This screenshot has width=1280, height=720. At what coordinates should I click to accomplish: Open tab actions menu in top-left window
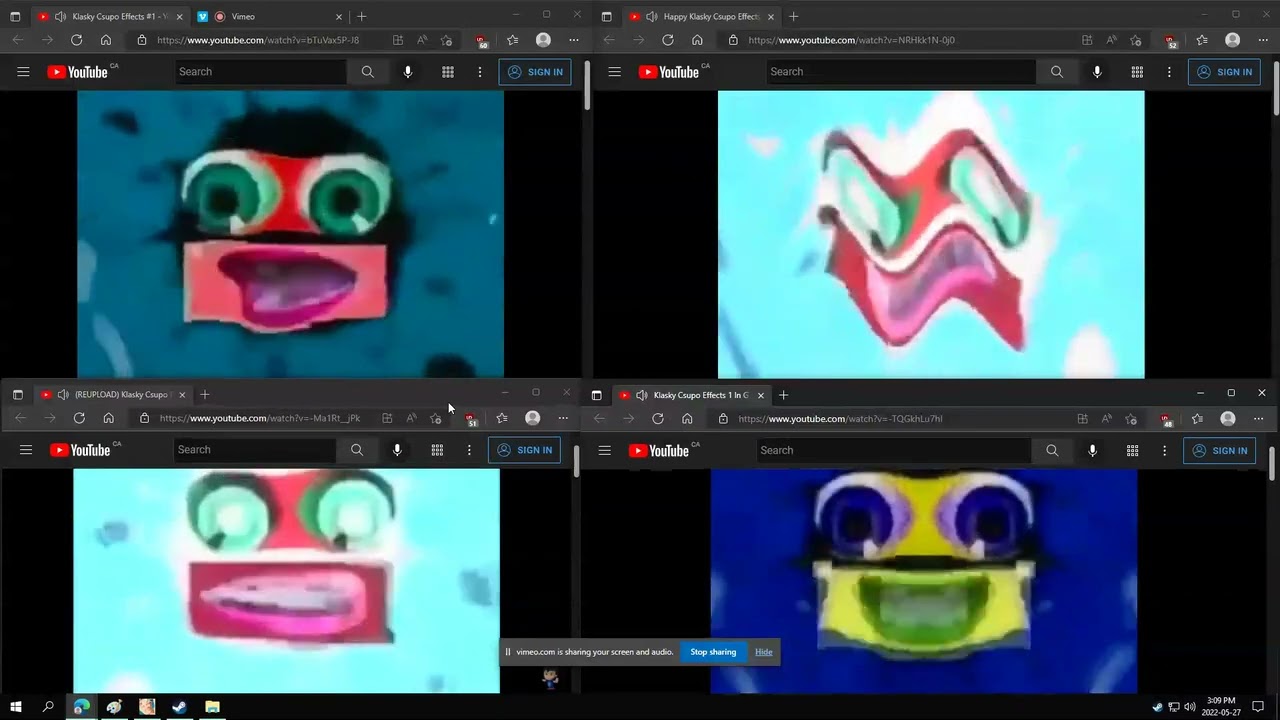pos(15,16)
